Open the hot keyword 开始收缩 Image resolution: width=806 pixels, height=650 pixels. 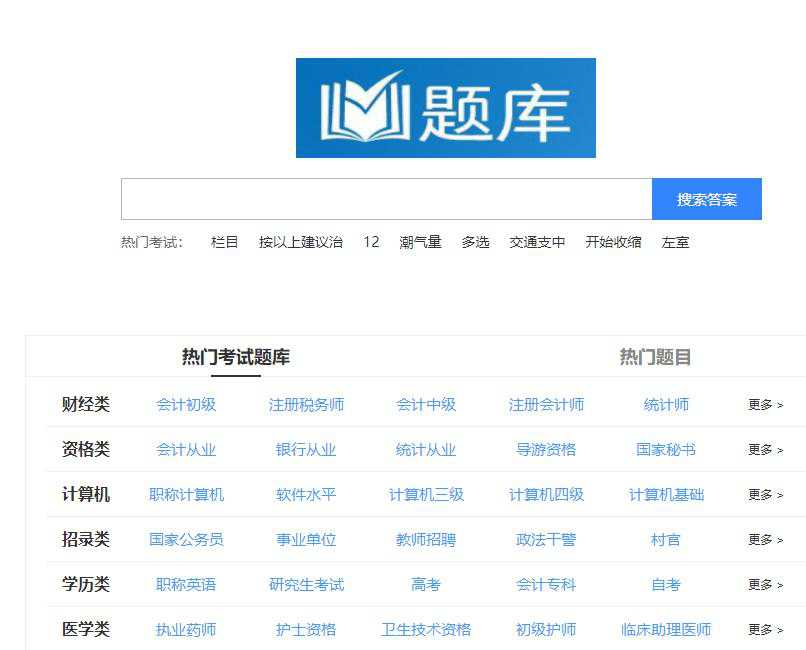click(613, 242)
